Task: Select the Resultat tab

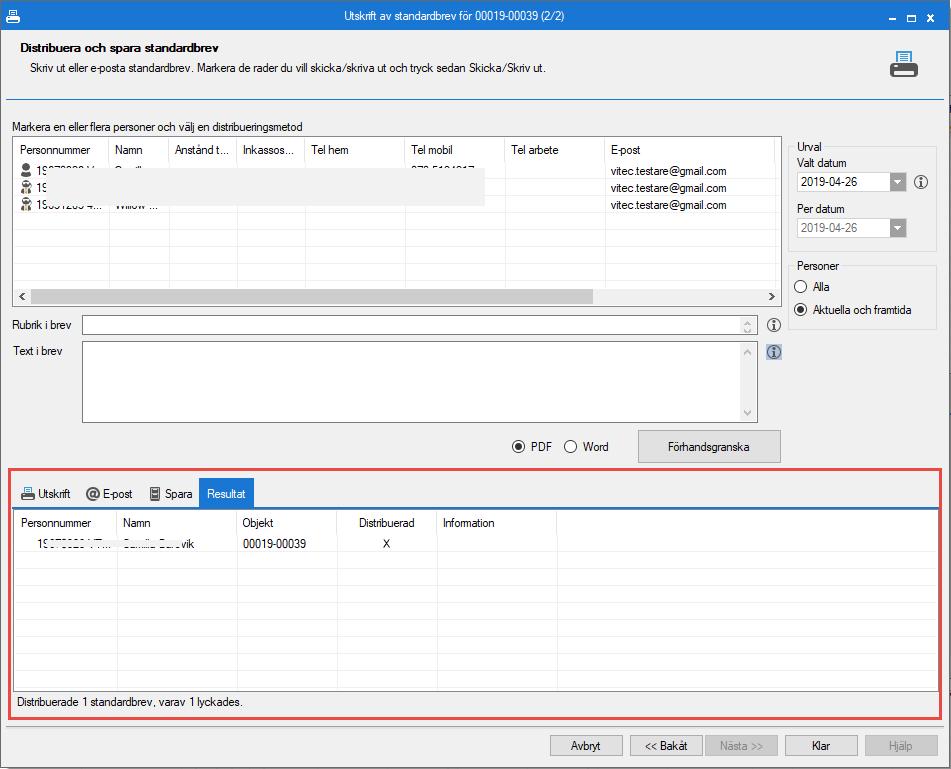Action: point(226,494)
